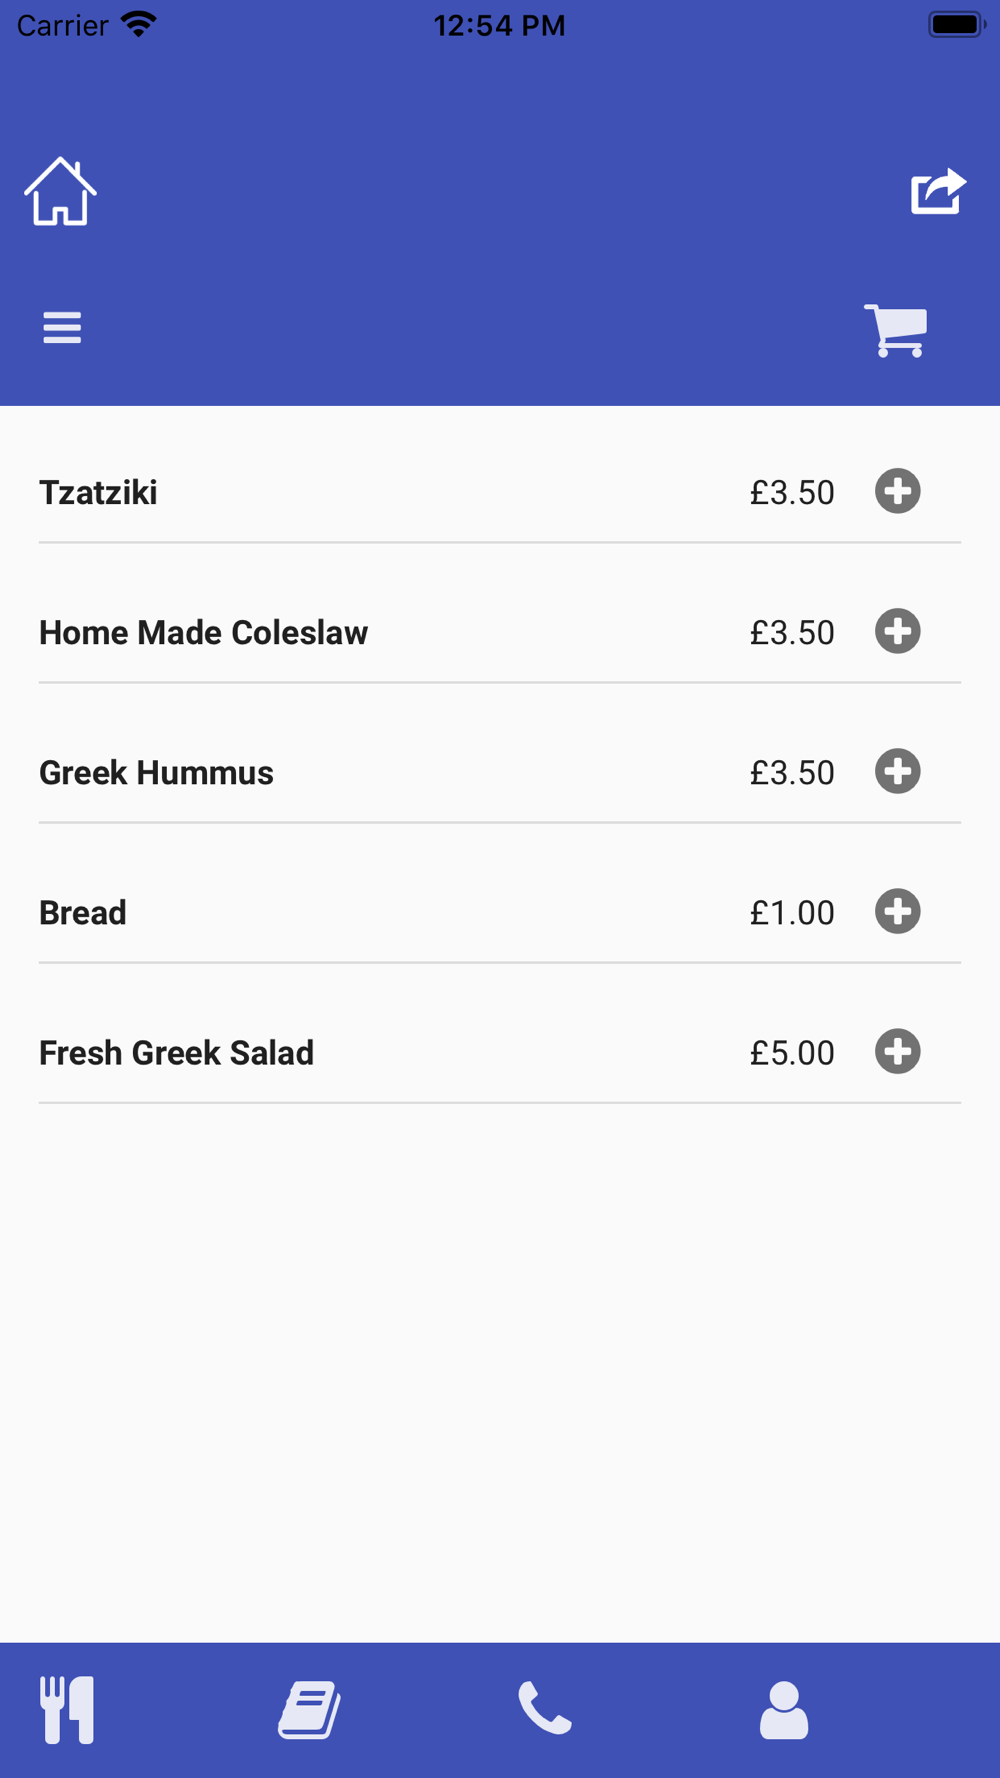
Task: Add Tzatziki to the order
Action: (897, 491)
